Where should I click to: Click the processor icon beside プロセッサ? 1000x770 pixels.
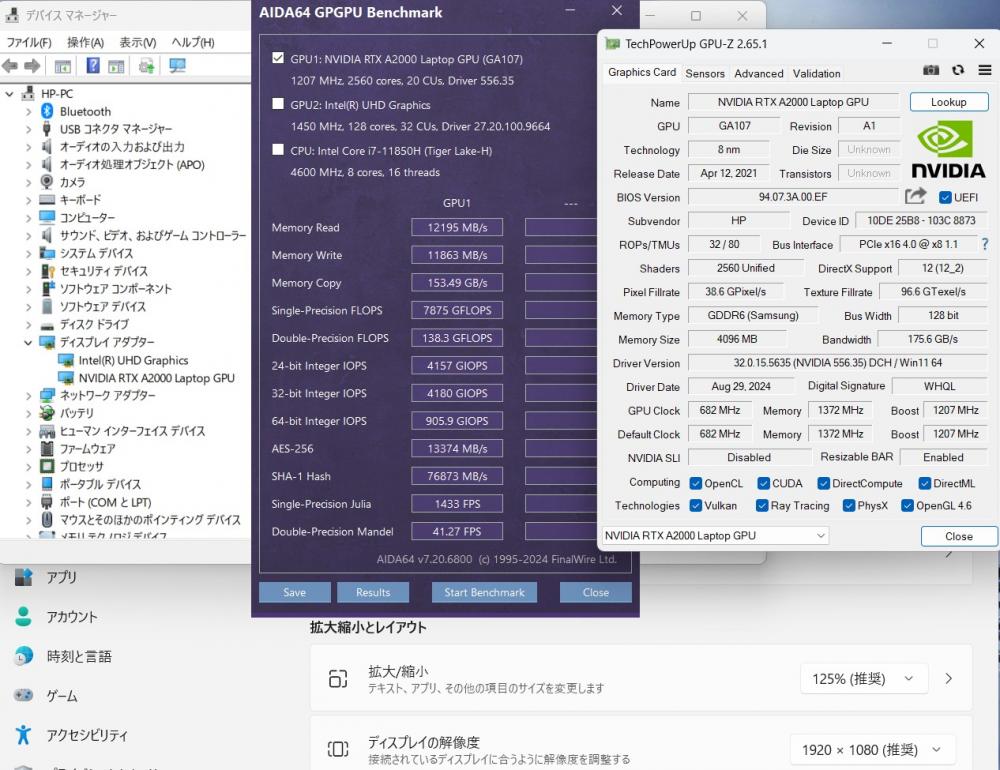(x=47, y=466)
